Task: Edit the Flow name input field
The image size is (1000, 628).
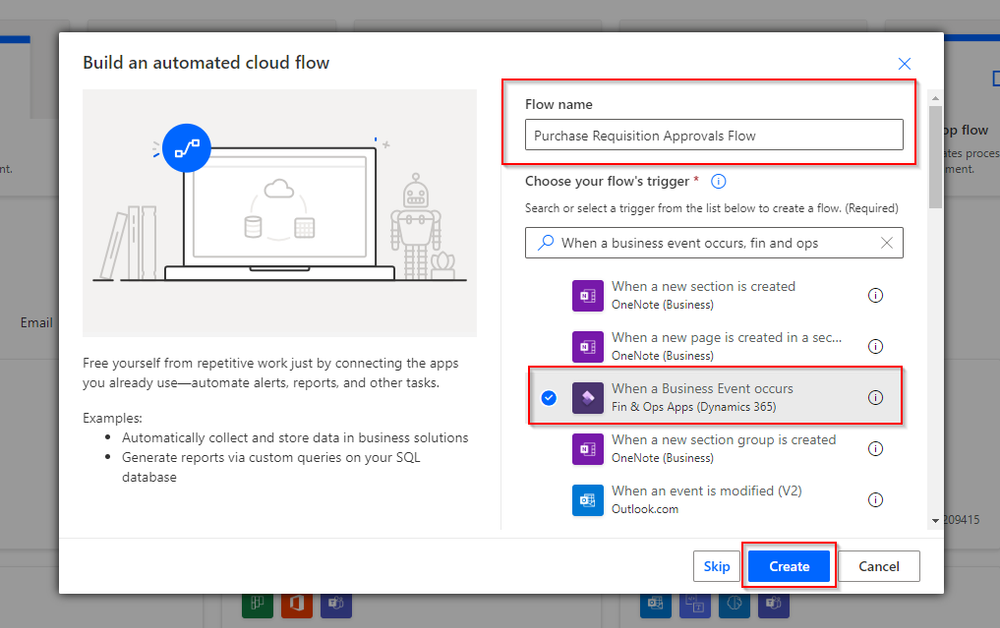Action: (x=714, y=135)
